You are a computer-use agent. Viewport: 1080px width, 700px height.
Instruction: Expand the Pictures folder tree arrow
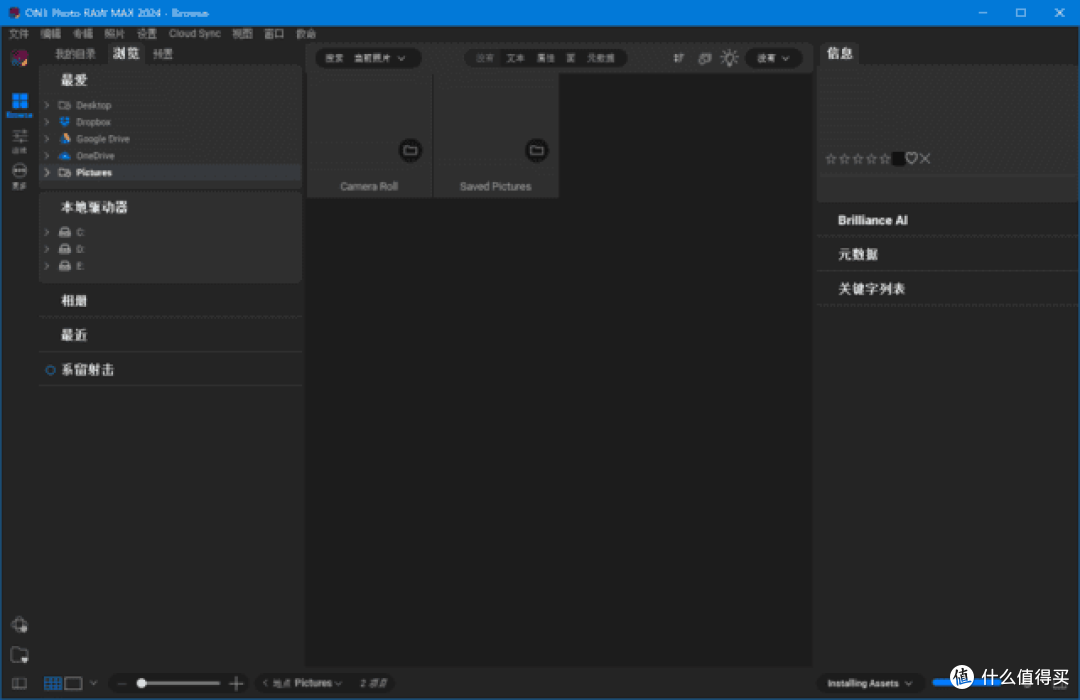47,172
